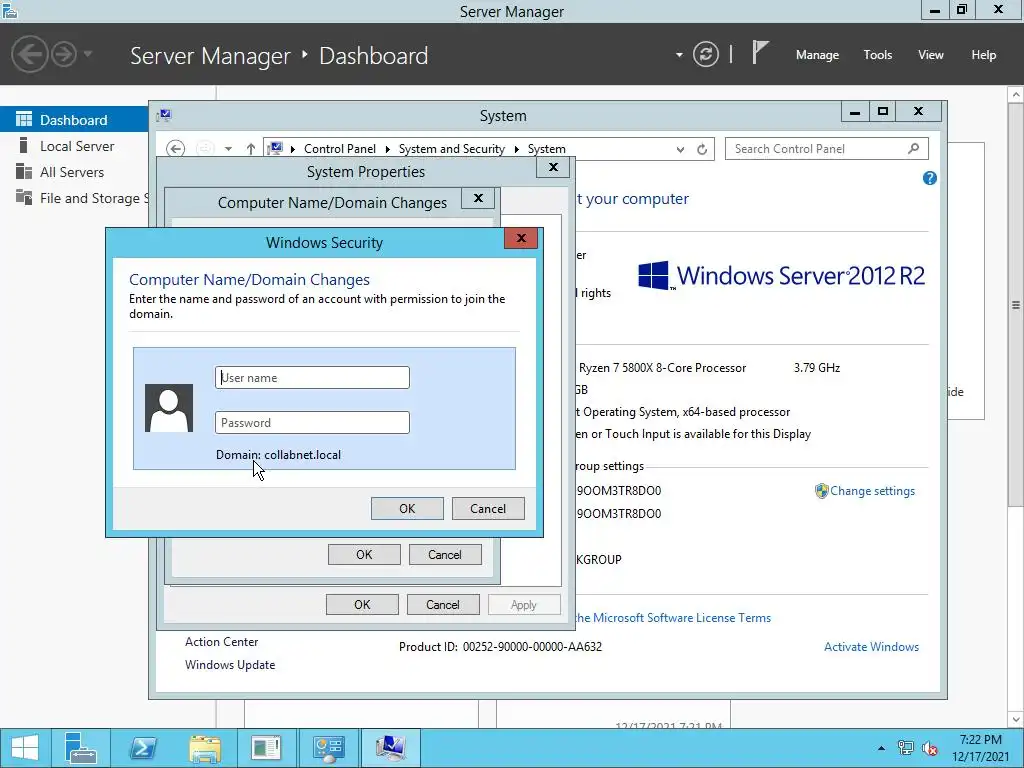Click the Change settings link

pyautogui.click(x=872, y=491)
